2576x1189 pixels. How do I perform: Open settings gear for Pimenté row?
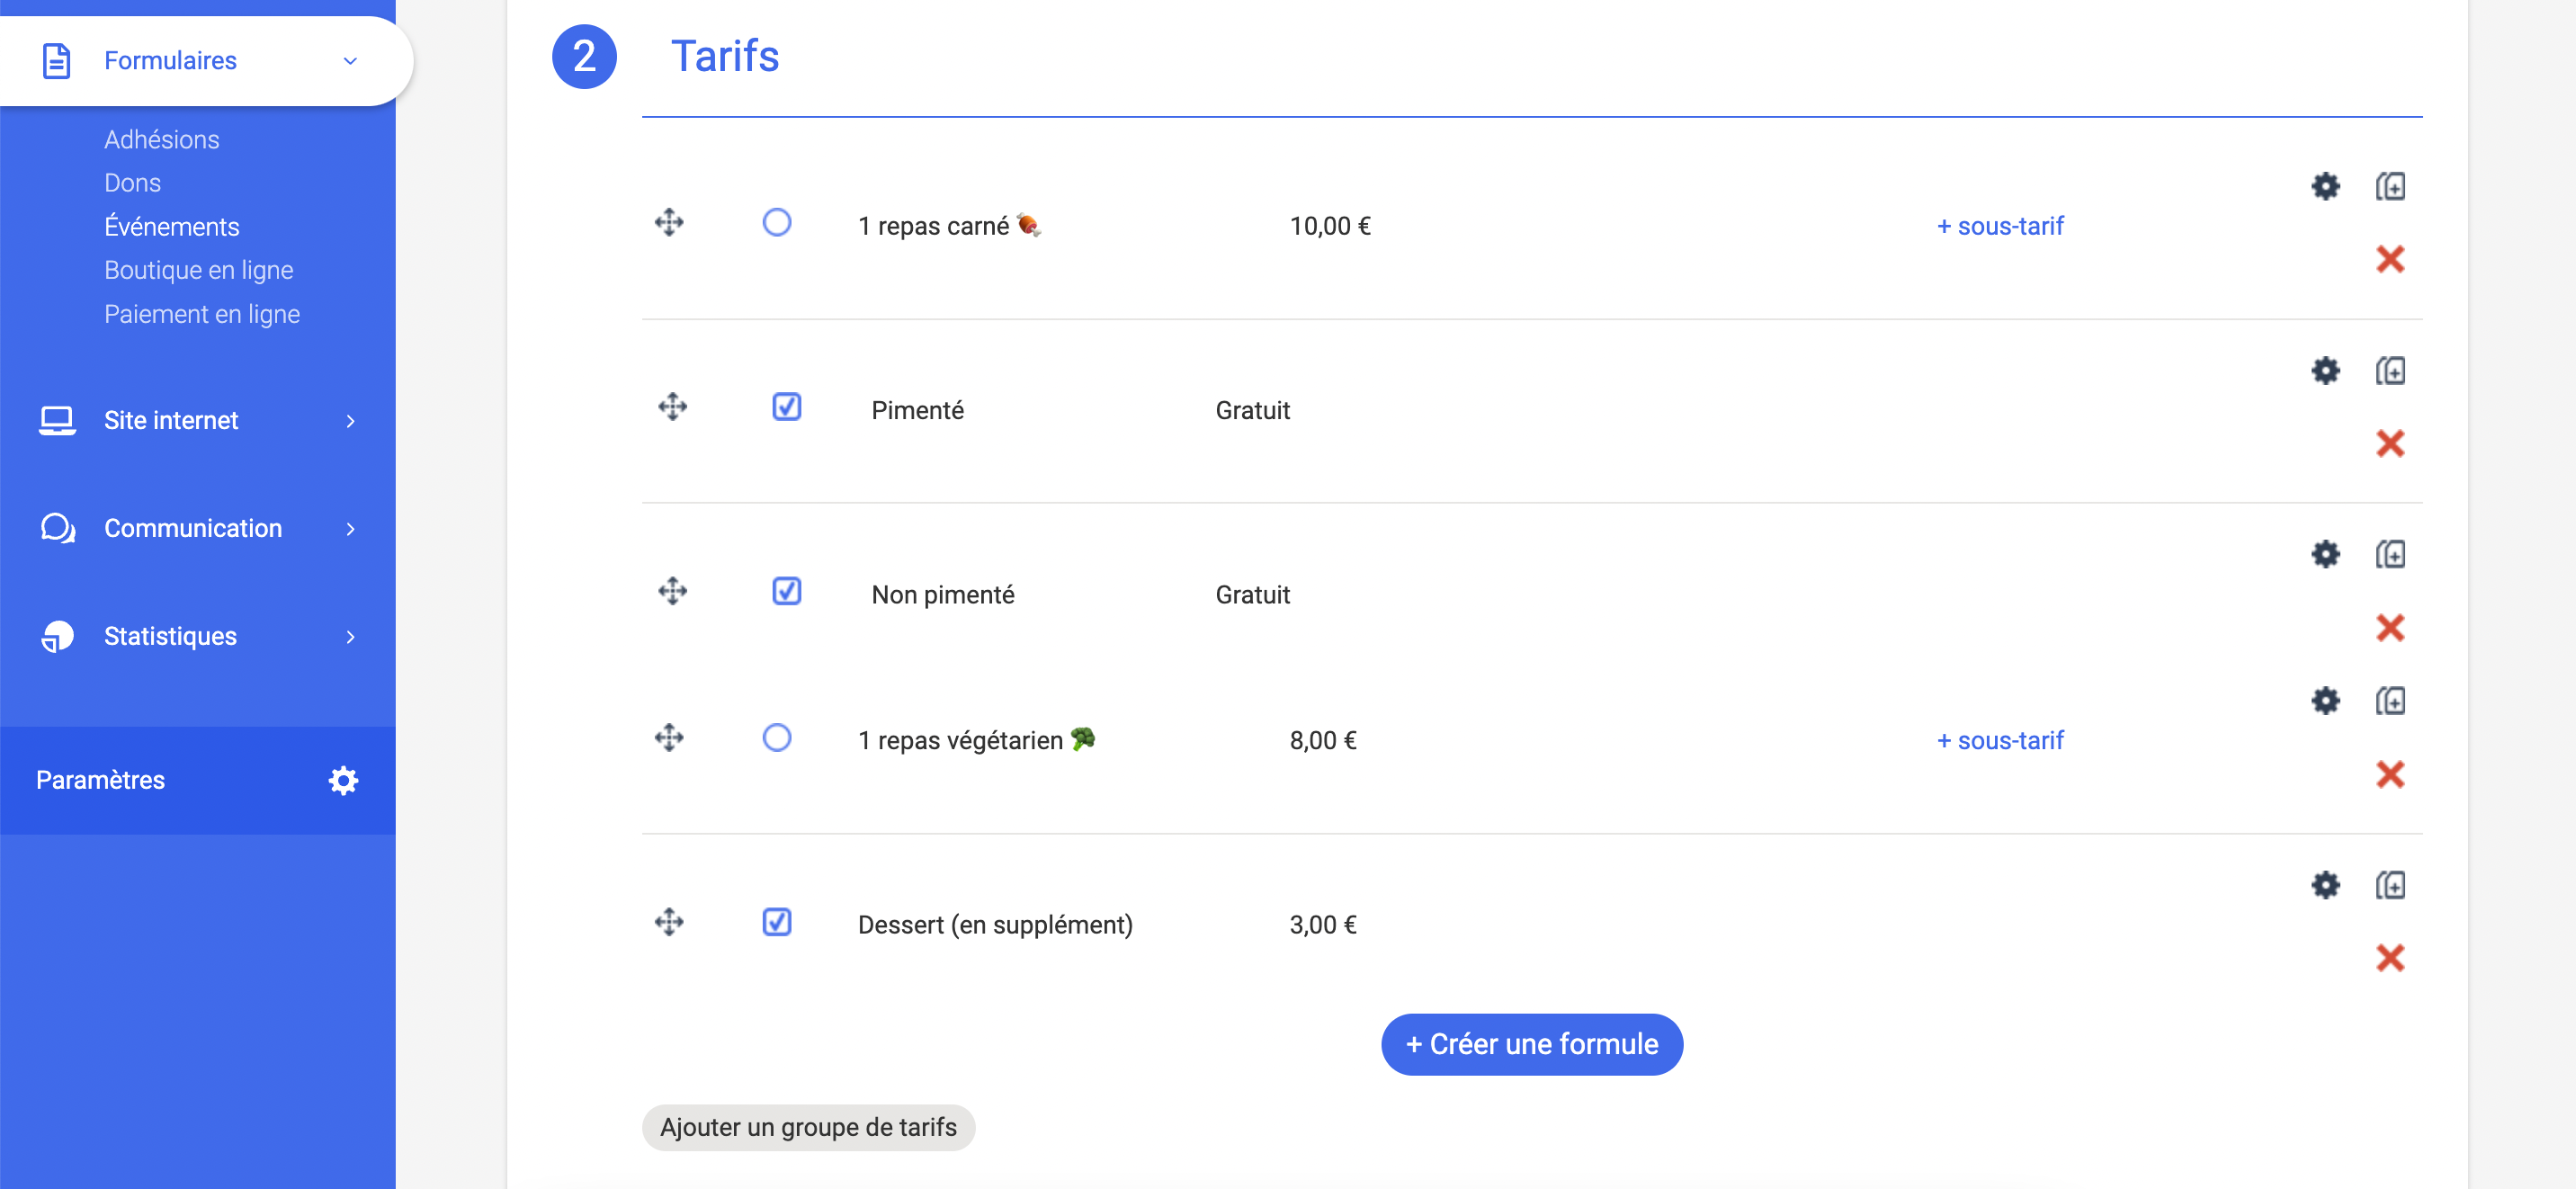click(2325, 371)
